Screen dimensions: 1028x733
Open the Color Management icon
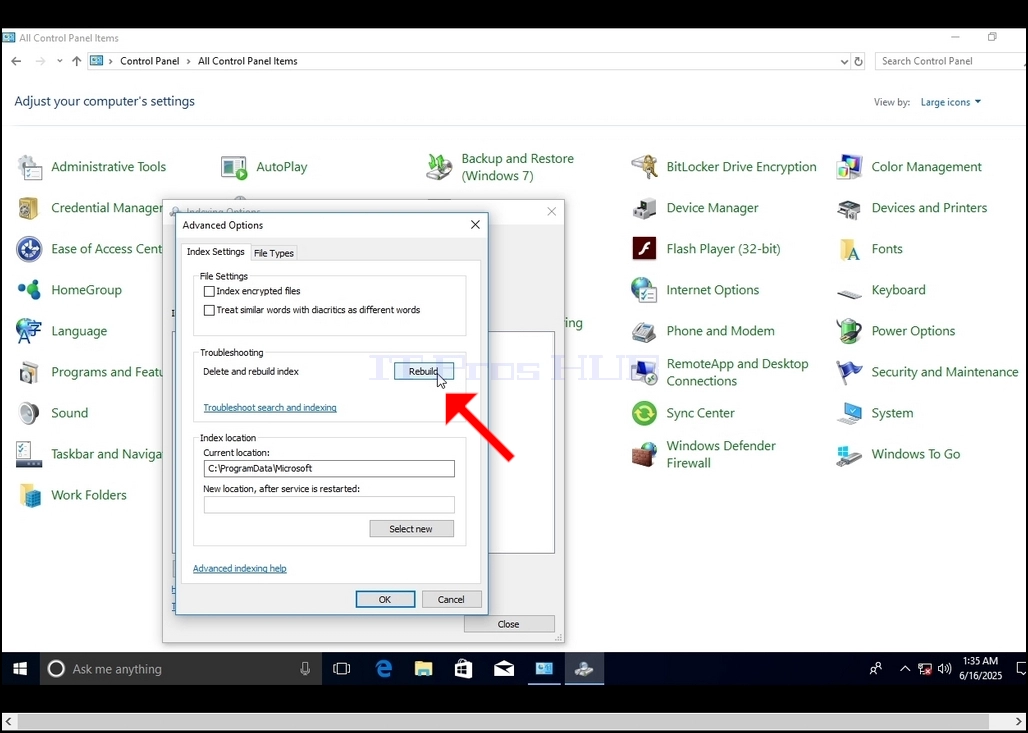(x=850, y=167)
